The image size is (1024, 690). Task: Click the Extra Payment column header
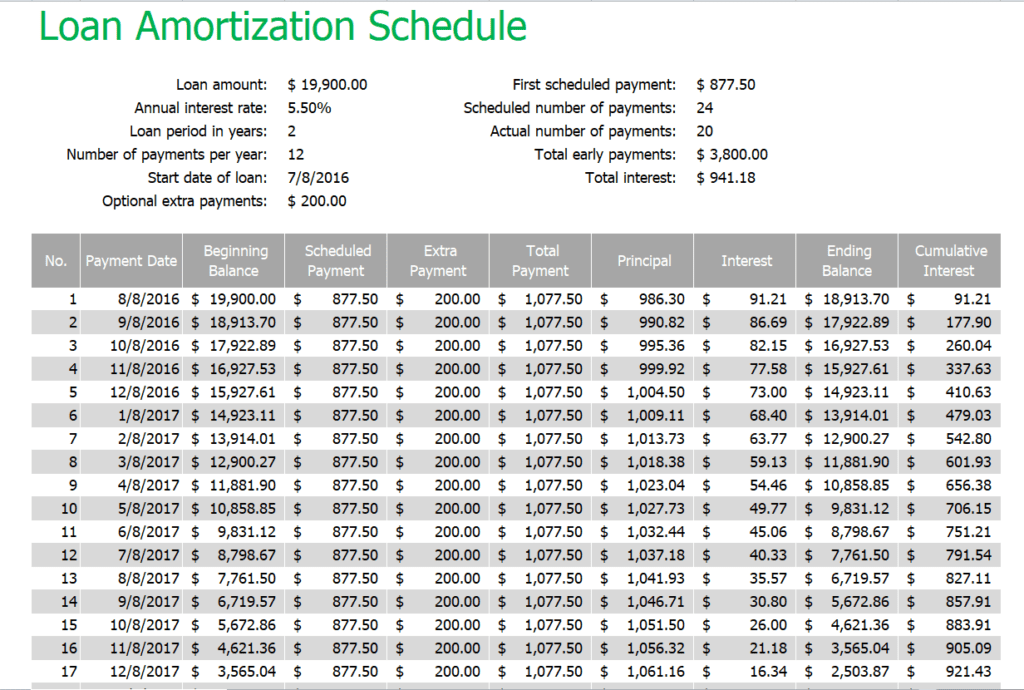pos(438,260)
